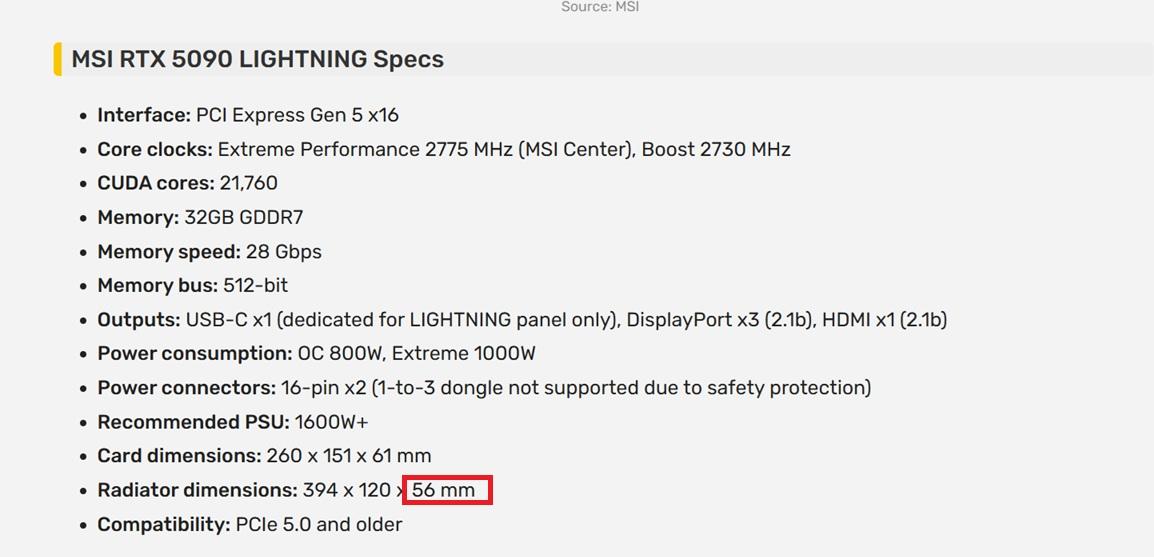Click the "512-bit" memory bus value
Viewport: 1154px width, 557px height.
(x=255, y=285)
